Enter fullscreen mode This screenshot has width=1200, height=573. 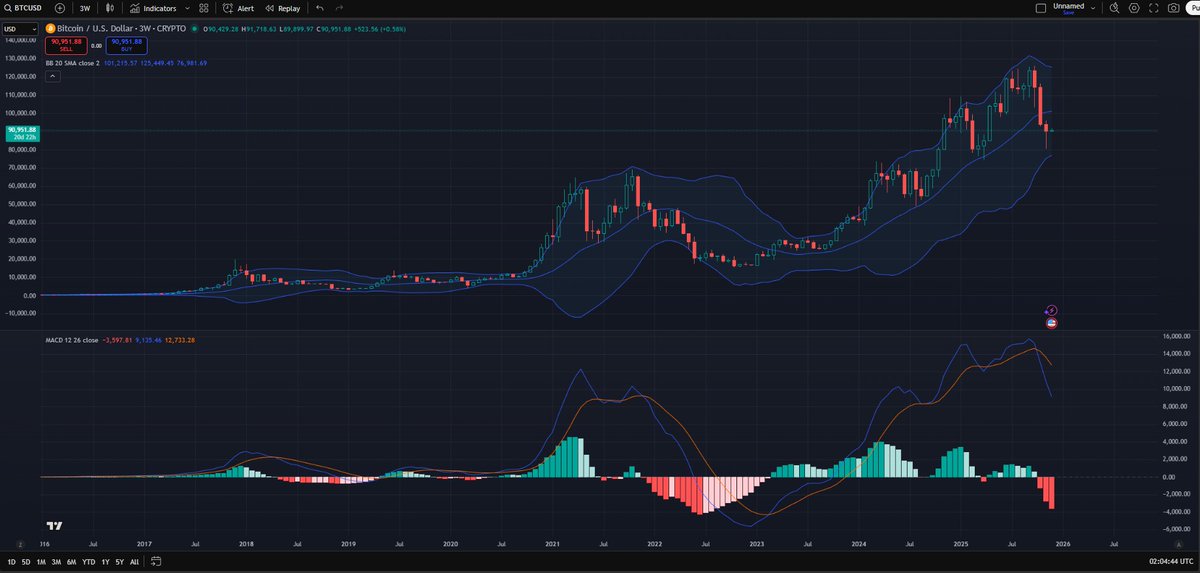click(1153, 7)
